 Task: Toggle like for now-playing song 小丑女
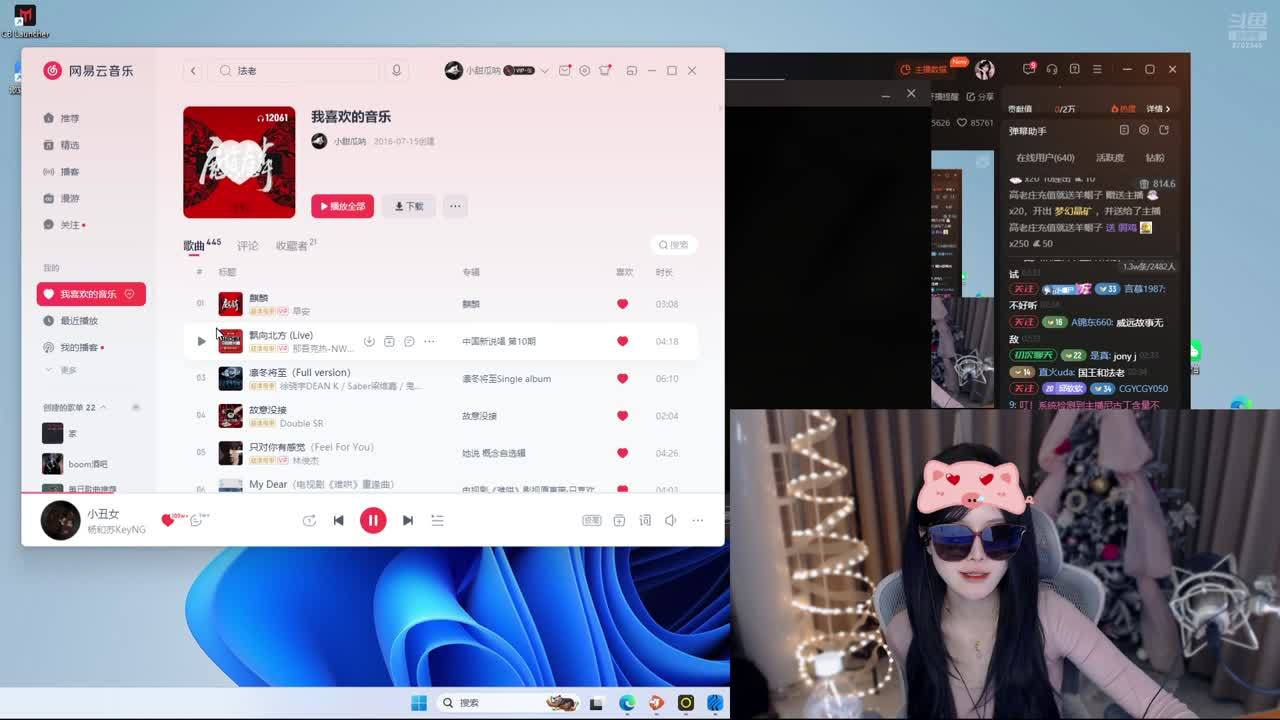click(x=167, y=520)
